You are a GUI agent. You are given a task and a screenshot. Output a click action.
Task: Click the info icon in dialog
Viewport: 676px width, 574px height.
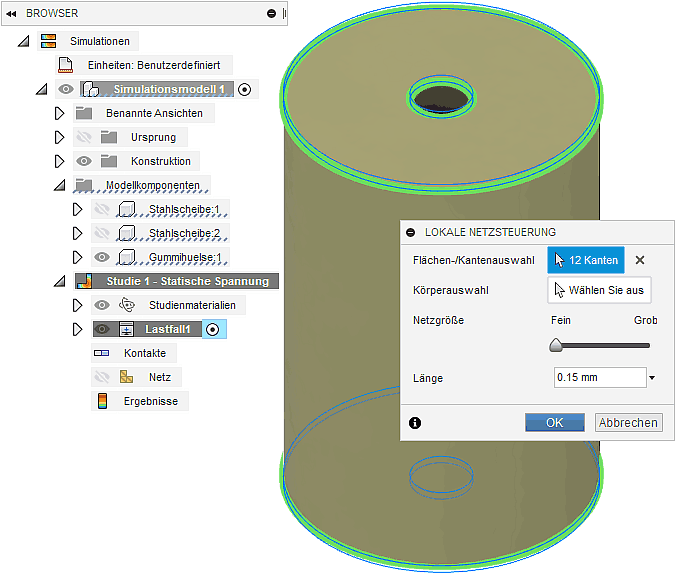415,423
